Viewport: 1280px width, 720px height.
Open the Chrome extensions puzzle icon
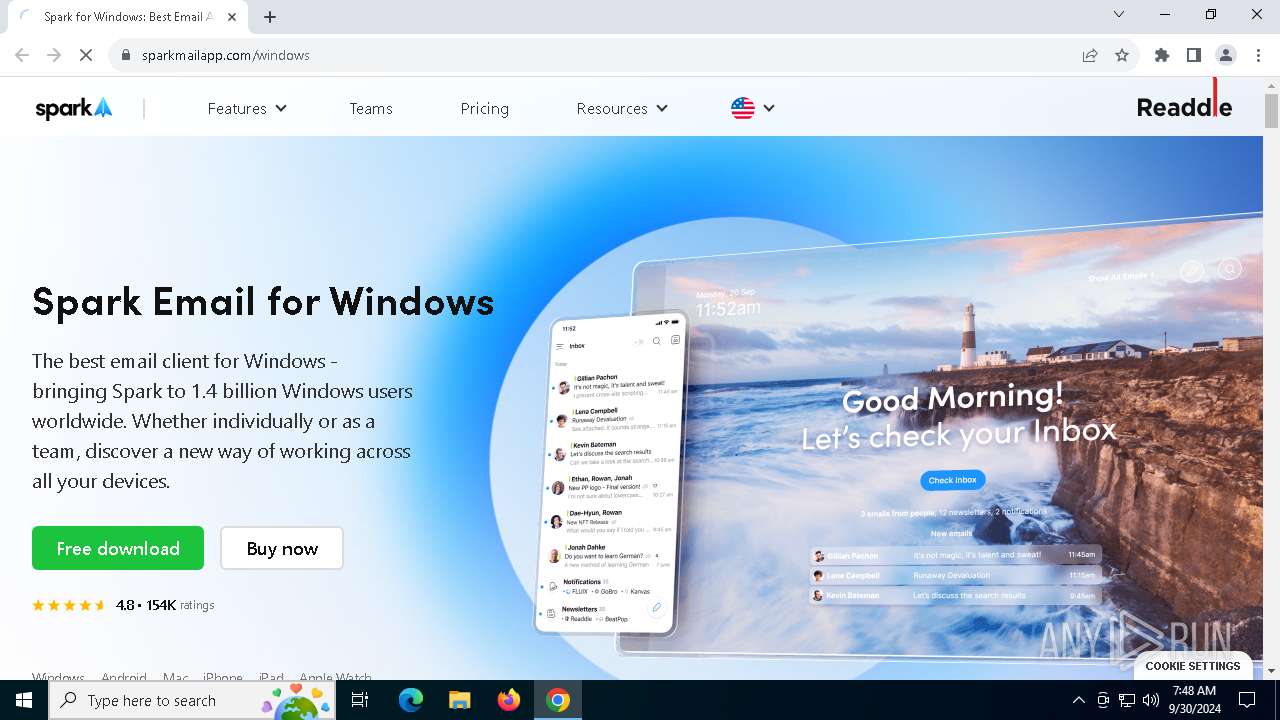[1162, 55]
